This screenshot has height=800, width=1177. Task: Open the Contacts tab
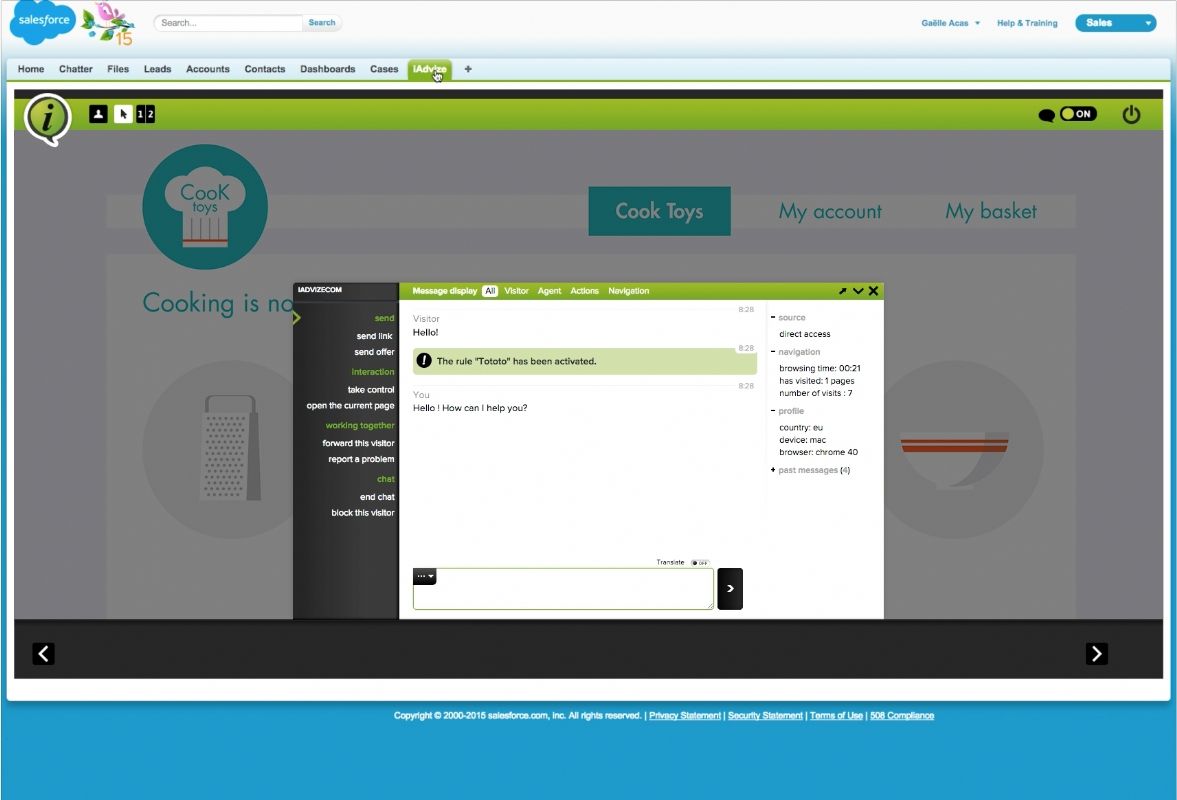point(265,69)
